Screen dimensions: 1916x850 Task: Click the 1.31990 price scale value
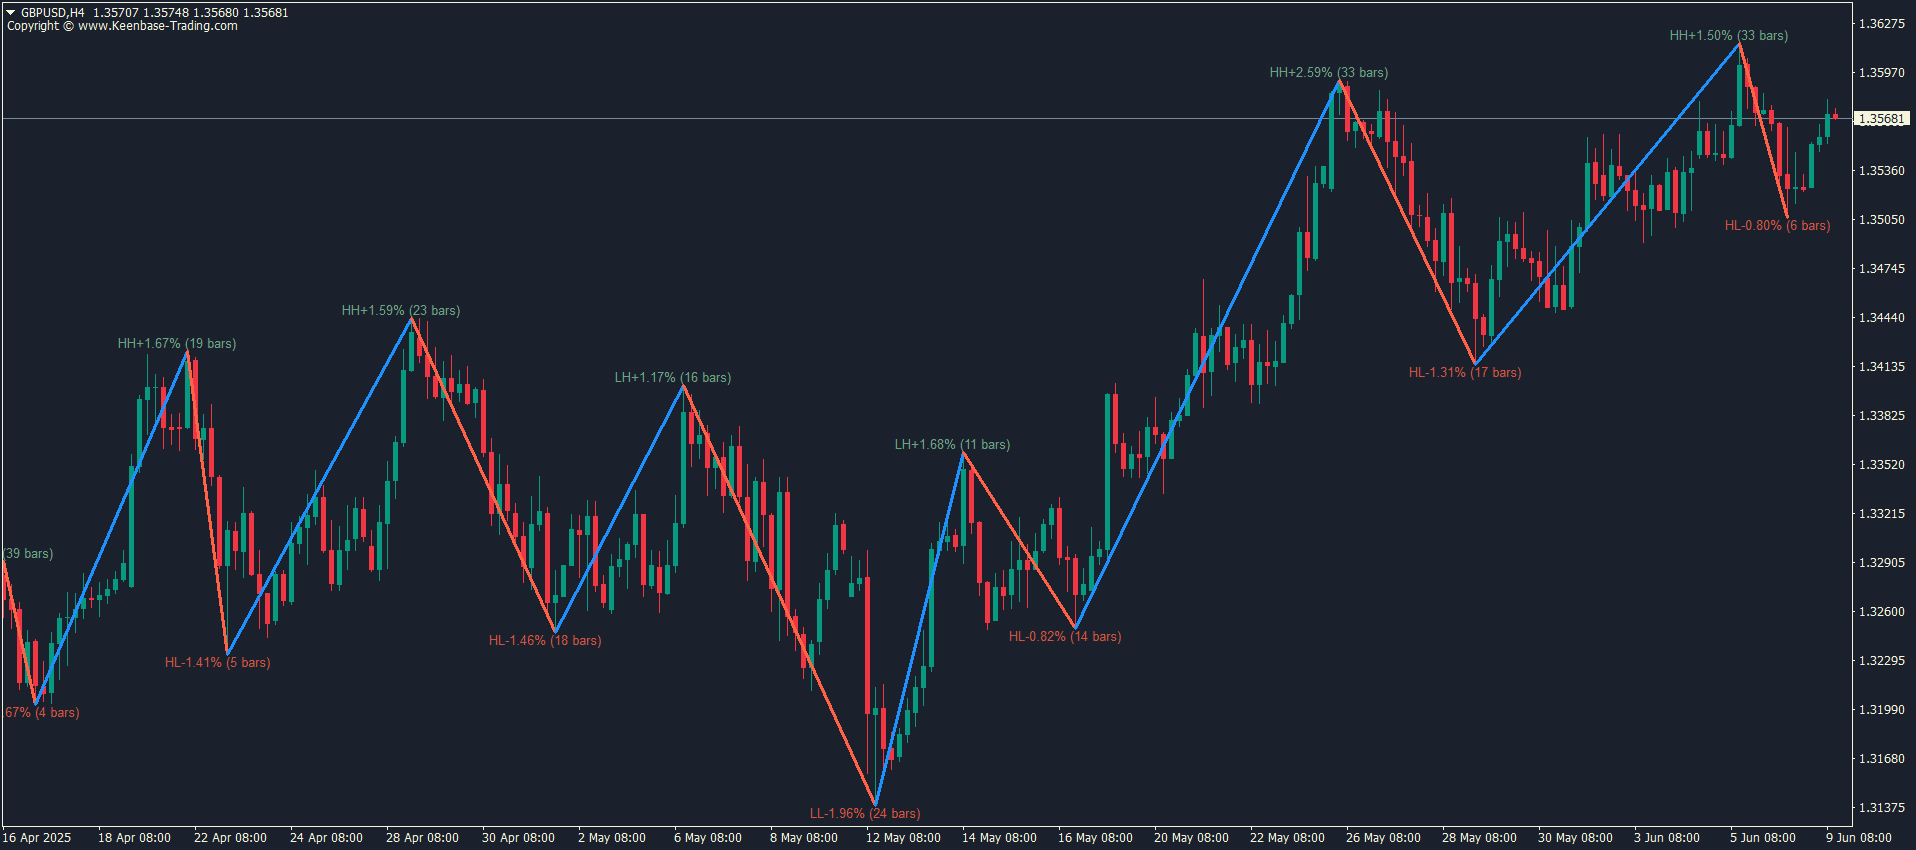click(x=1882, y=710)
